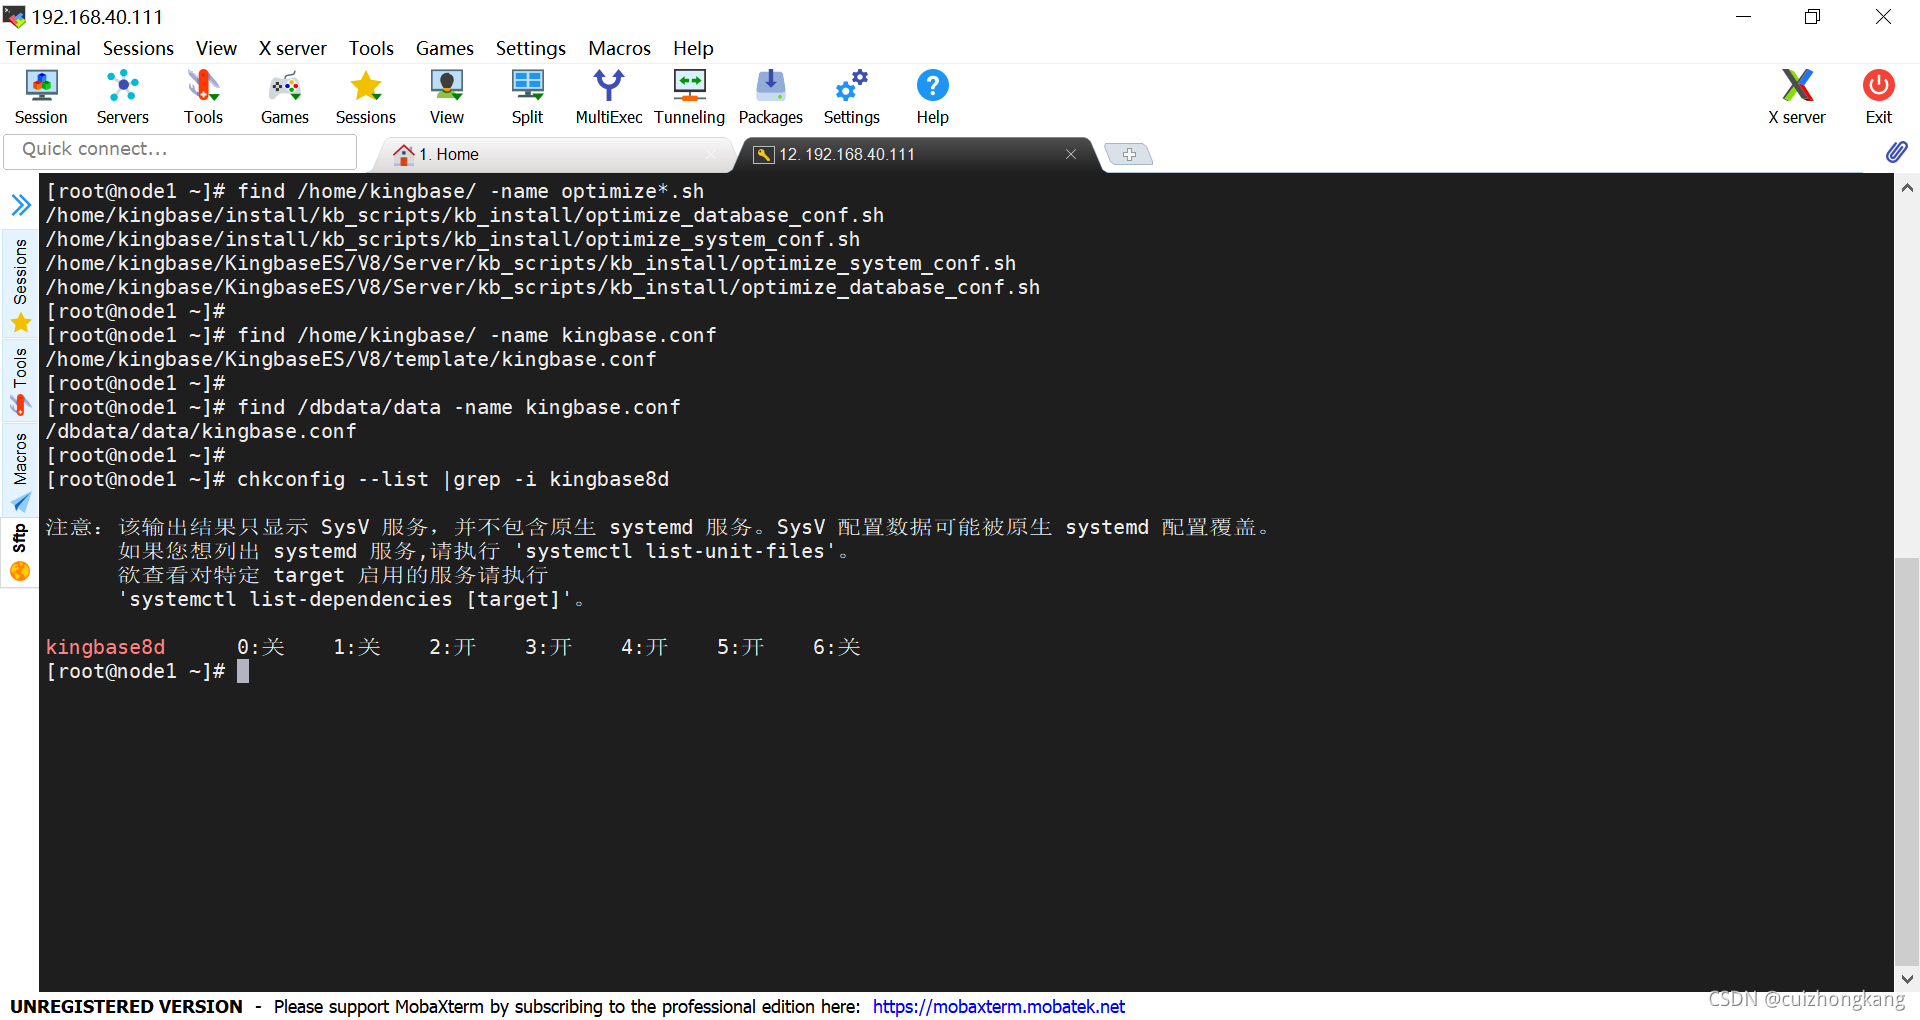Launch the Games toolbar icon
Screen dimensions: 1920x1020
pyautogui.click(x=284, y=97)
